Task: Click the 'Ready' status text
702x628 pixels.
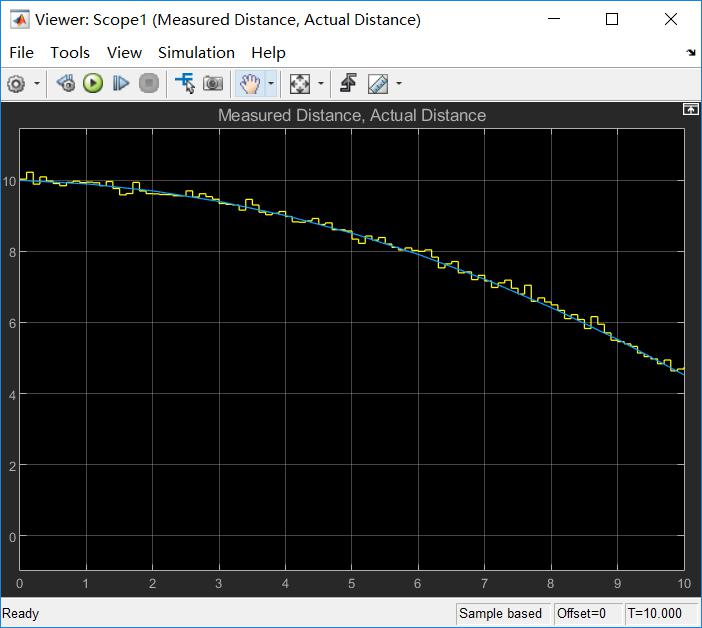Action: point(21,614)
